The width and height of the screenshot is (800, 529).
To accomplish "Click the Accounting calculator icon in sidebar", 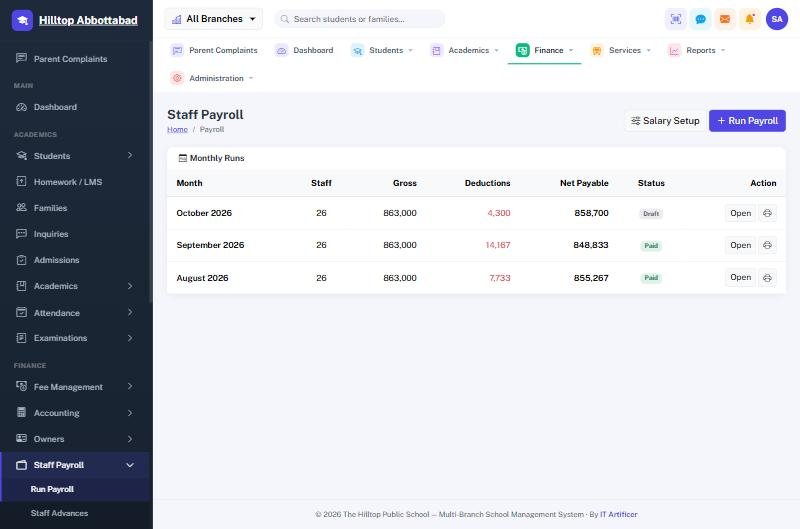I will 21,412.
